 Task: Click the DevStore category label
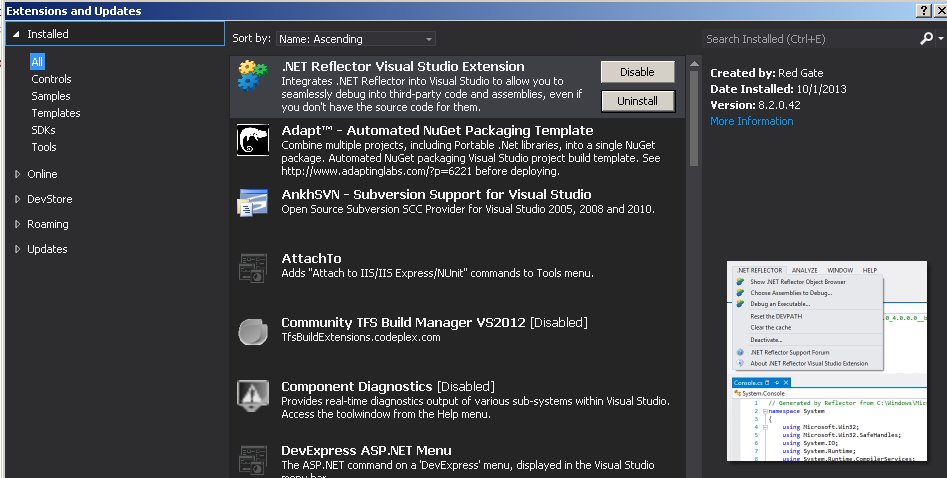50,199
